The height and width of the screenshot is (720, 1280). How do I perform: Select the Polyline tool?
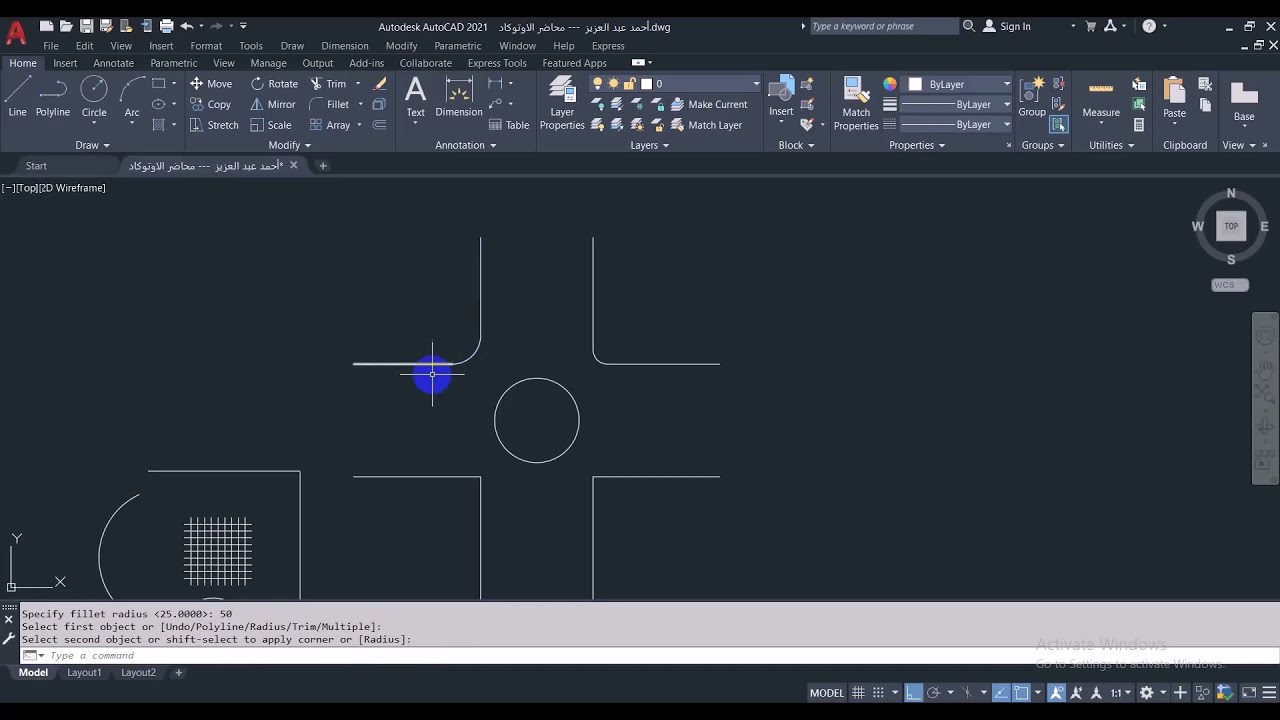point(53,97)
